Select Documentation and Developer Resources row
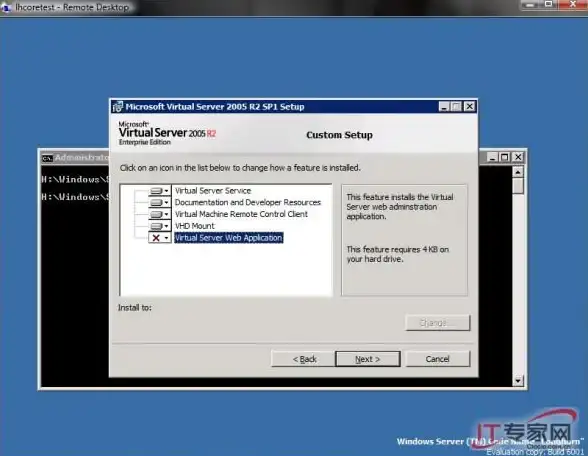The height and width of the screenshot is (456, 588). 248,202
